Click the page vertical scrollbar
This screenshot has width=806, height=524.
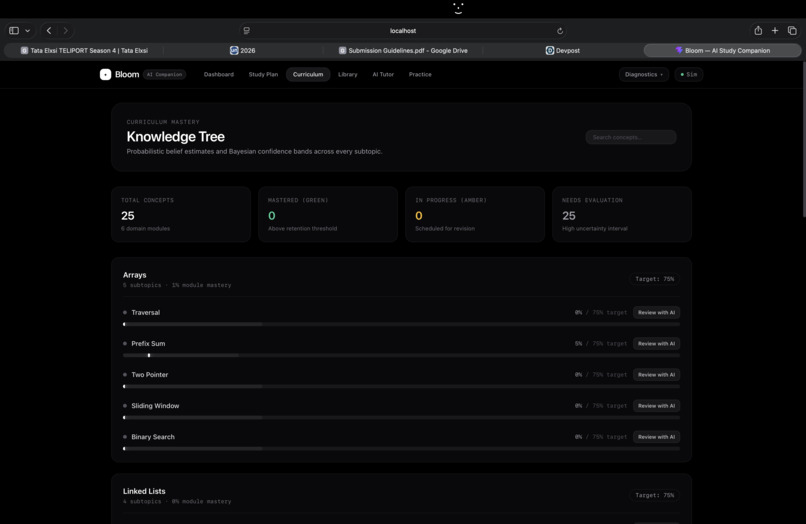(x=803, y=140)
